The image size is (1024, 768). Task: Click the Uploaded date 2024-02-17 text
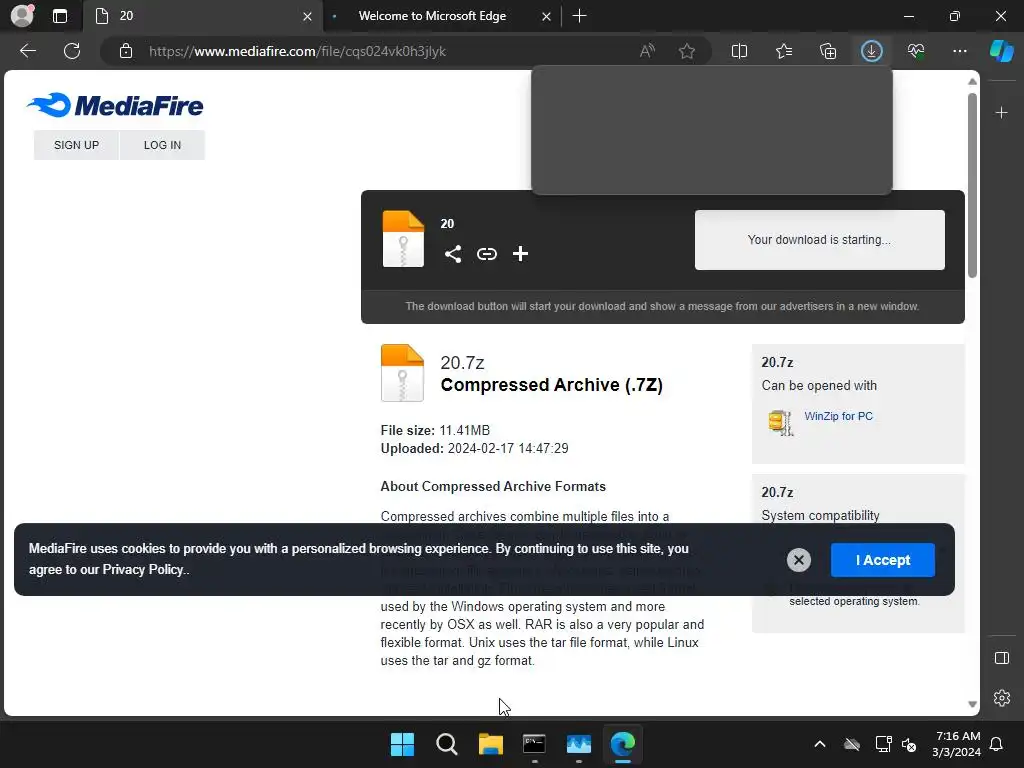coord(475,449)
